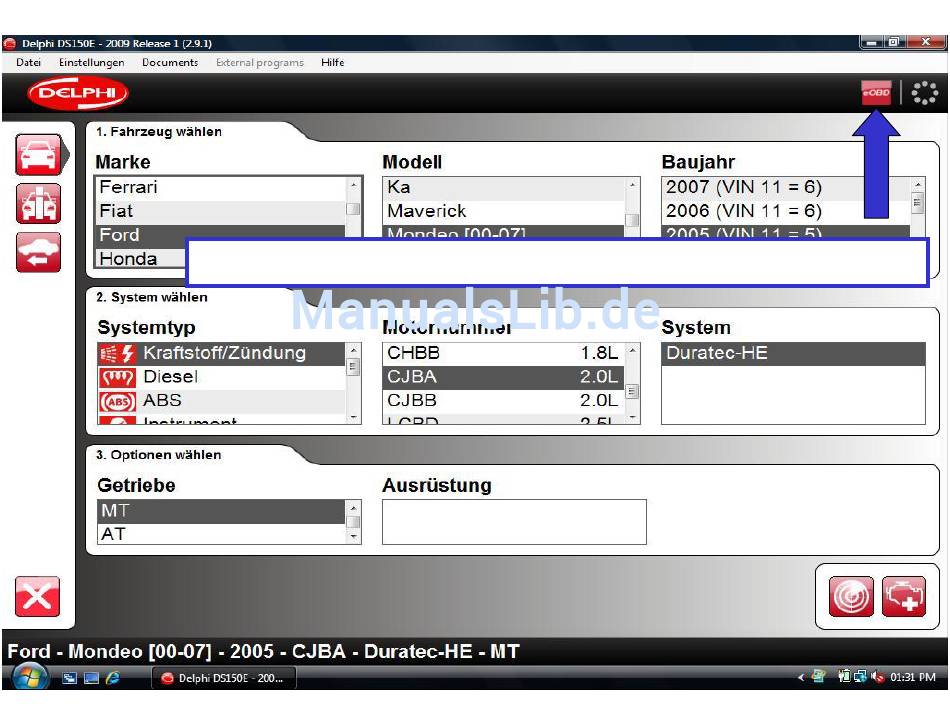The height and width of the screenshot is (725, 950).
Task: Open the engine diagnostics plus icon
Action: [904, 597]
